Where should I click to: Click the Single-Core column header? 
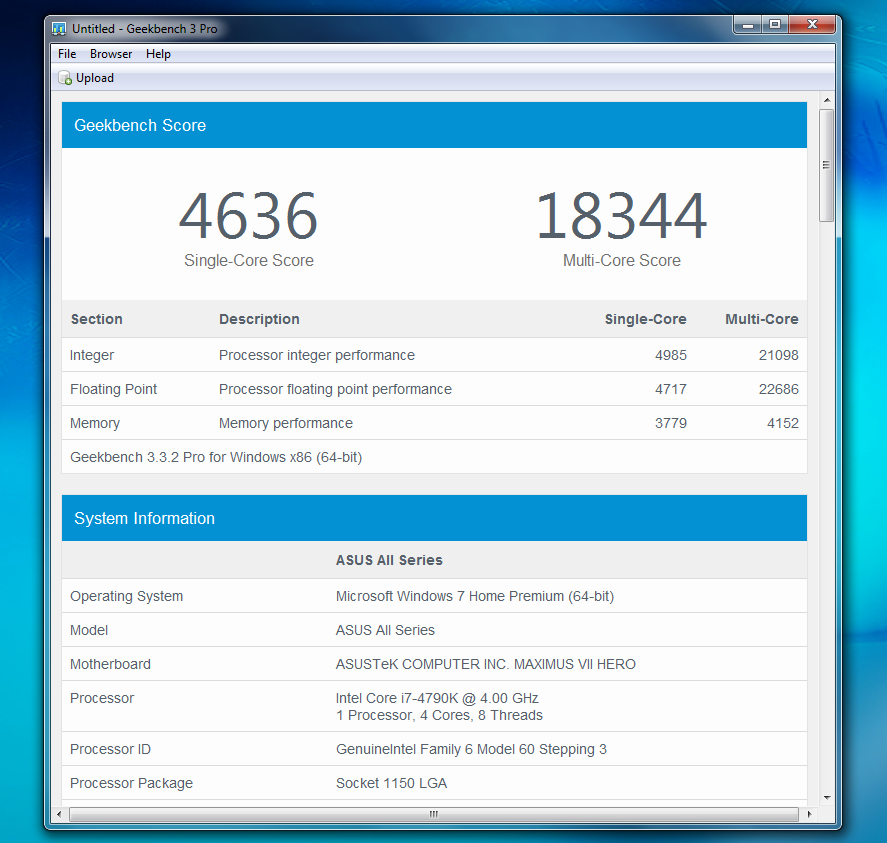coord(645,319)
